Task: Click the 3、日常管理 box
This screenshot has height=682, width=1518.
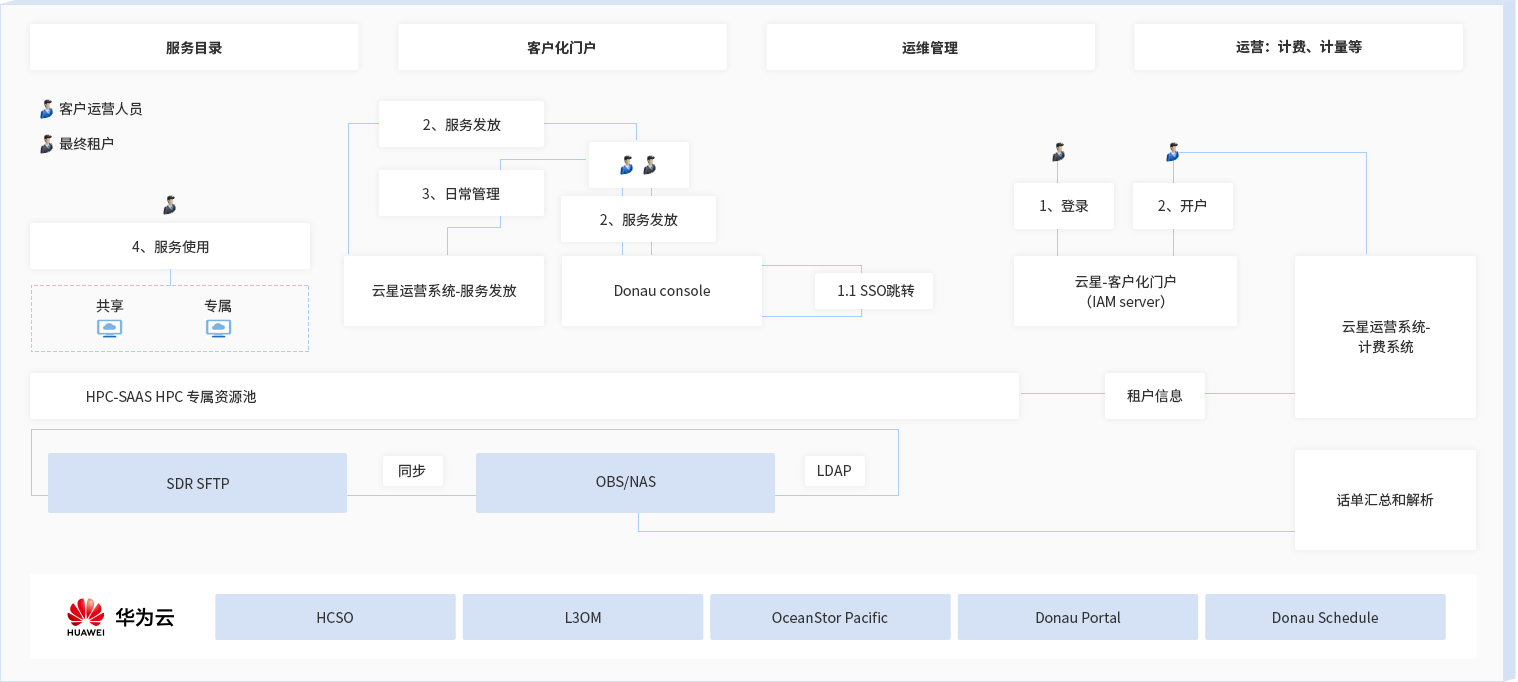Action: [x=461, y=193]
